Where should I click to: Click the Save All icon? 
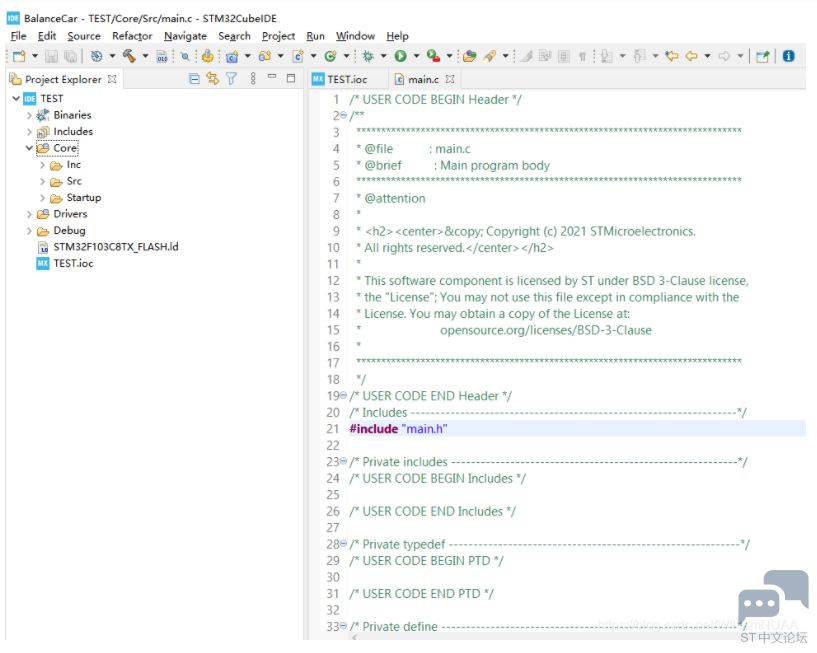70,56
